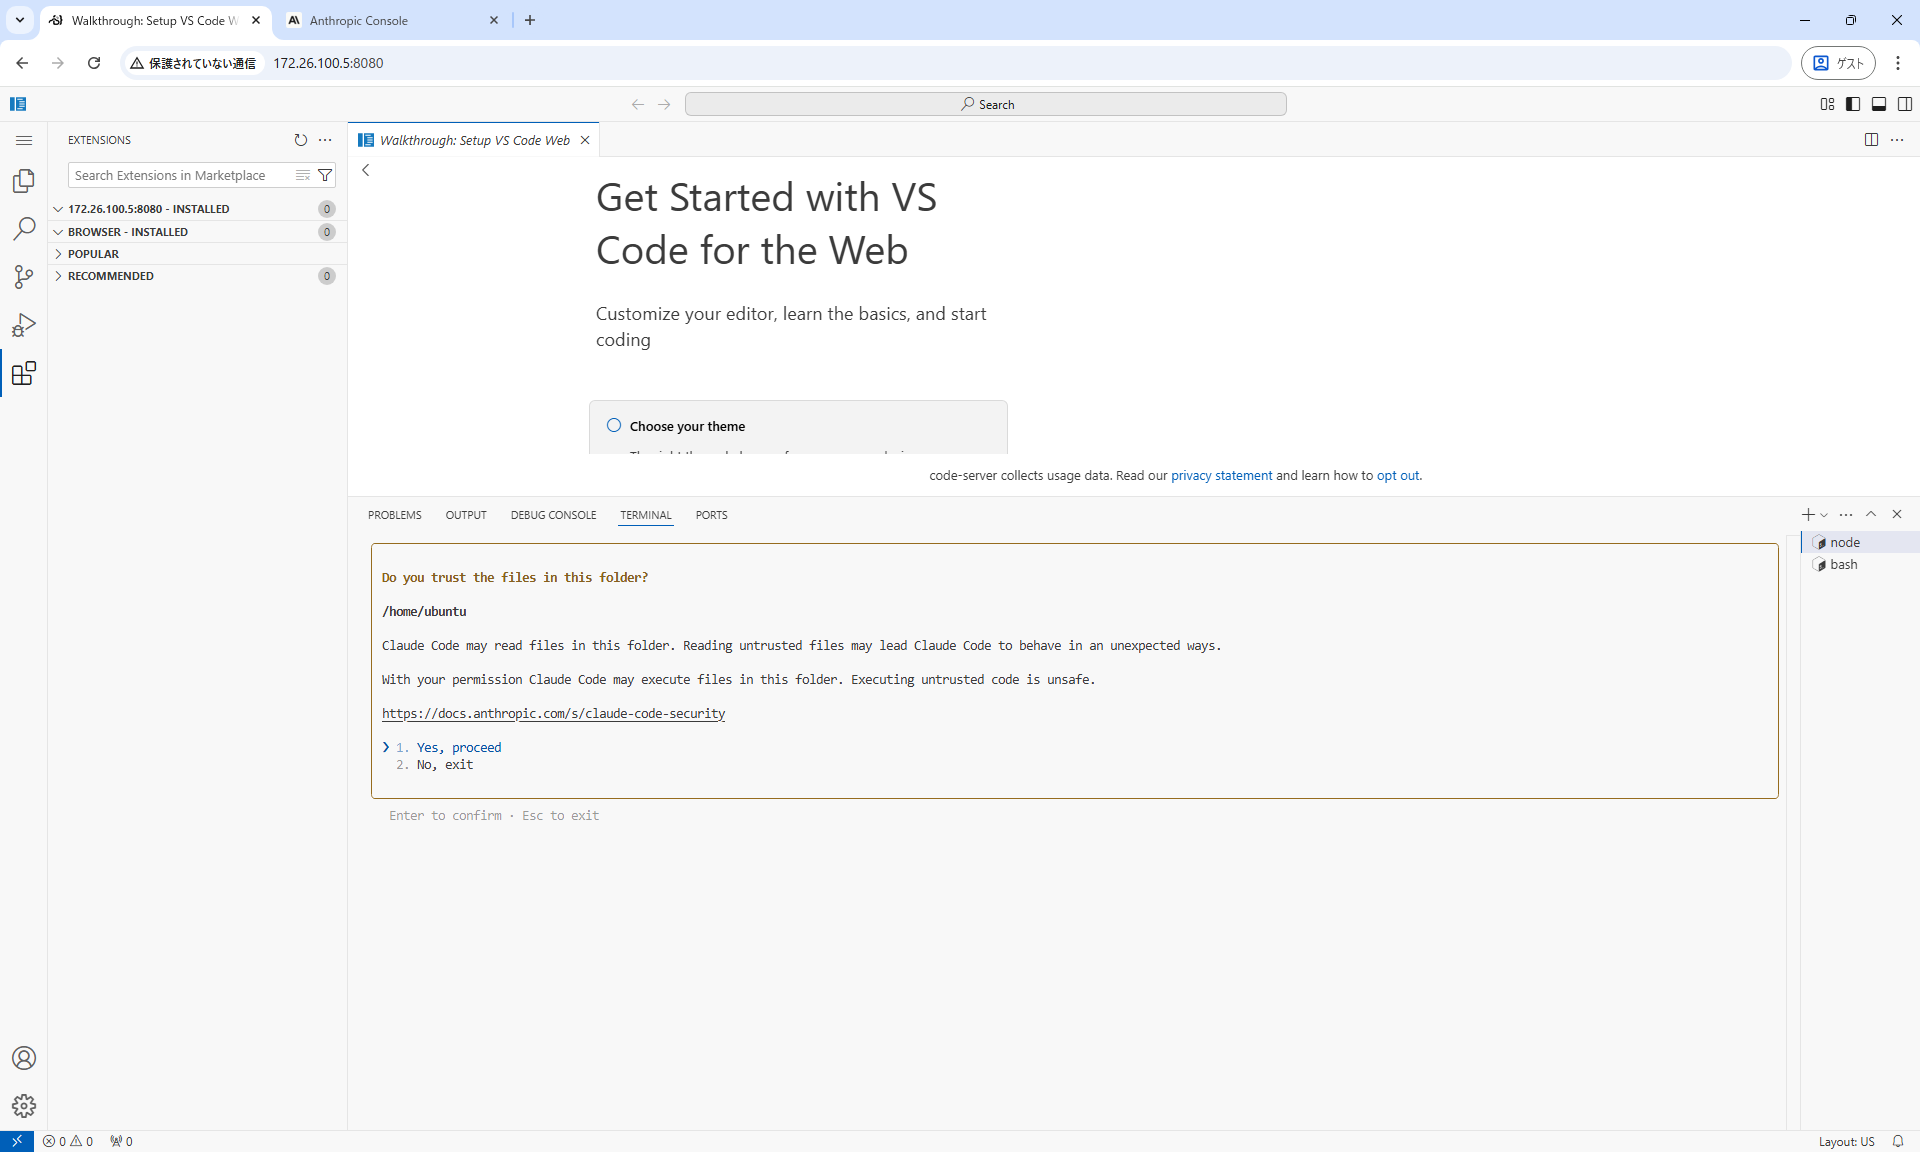Go back from walkthrough page
The image size is (1920, 1152).
click(366, 170)
